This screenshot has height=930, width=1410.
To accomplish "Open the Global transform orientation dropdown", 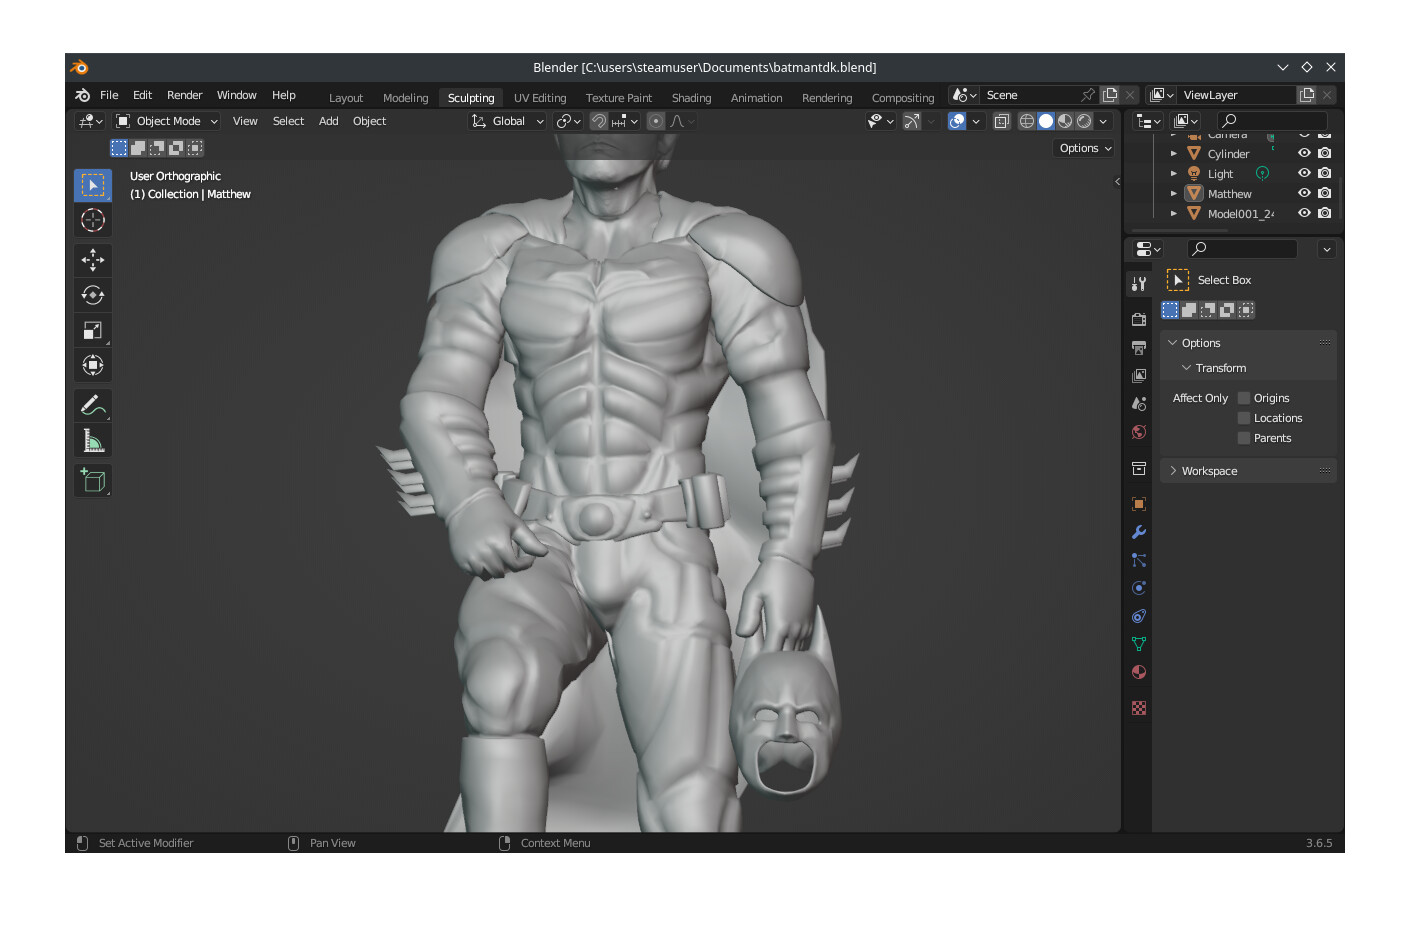I will coord(508,121).
